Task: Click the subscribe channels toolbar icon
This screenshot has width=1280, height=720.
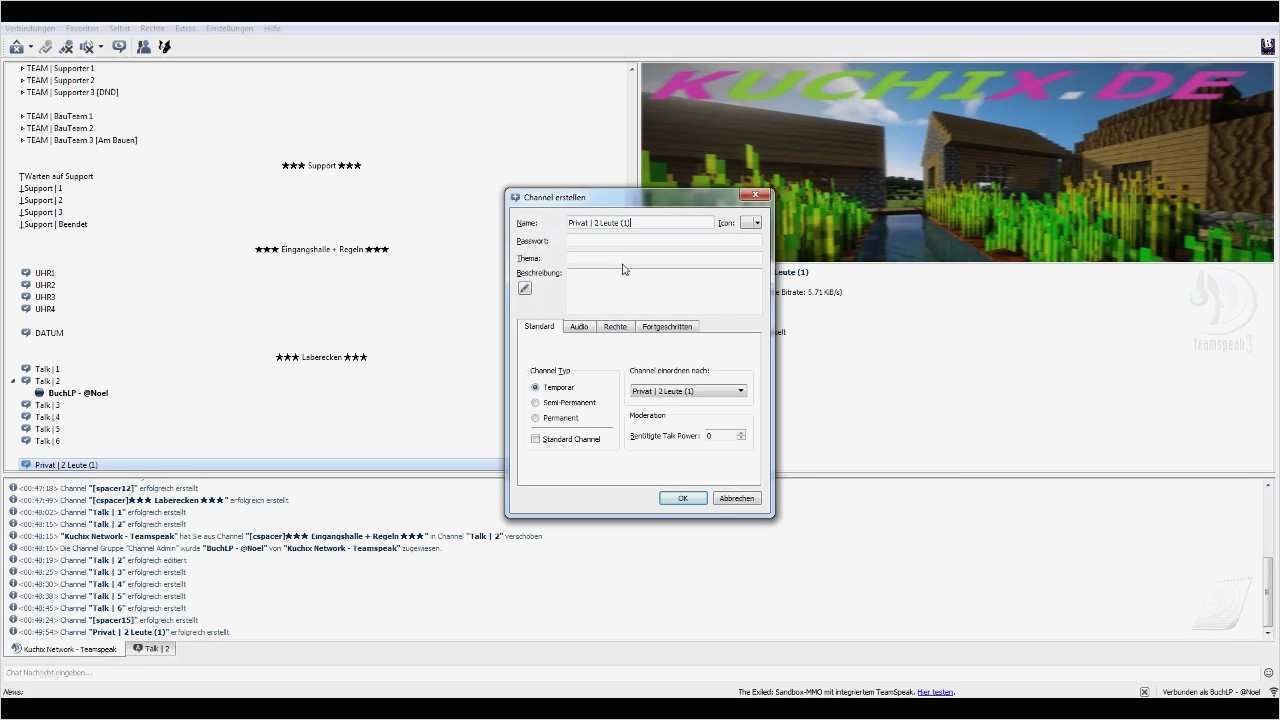Action: [x=165, y=47]
